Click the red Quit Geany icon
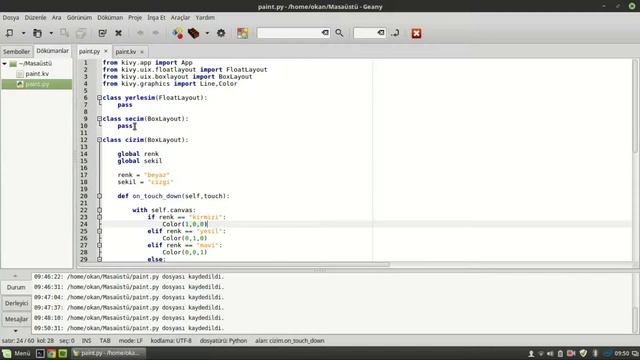This screenshot has width=640, height=360. (416, 33)
